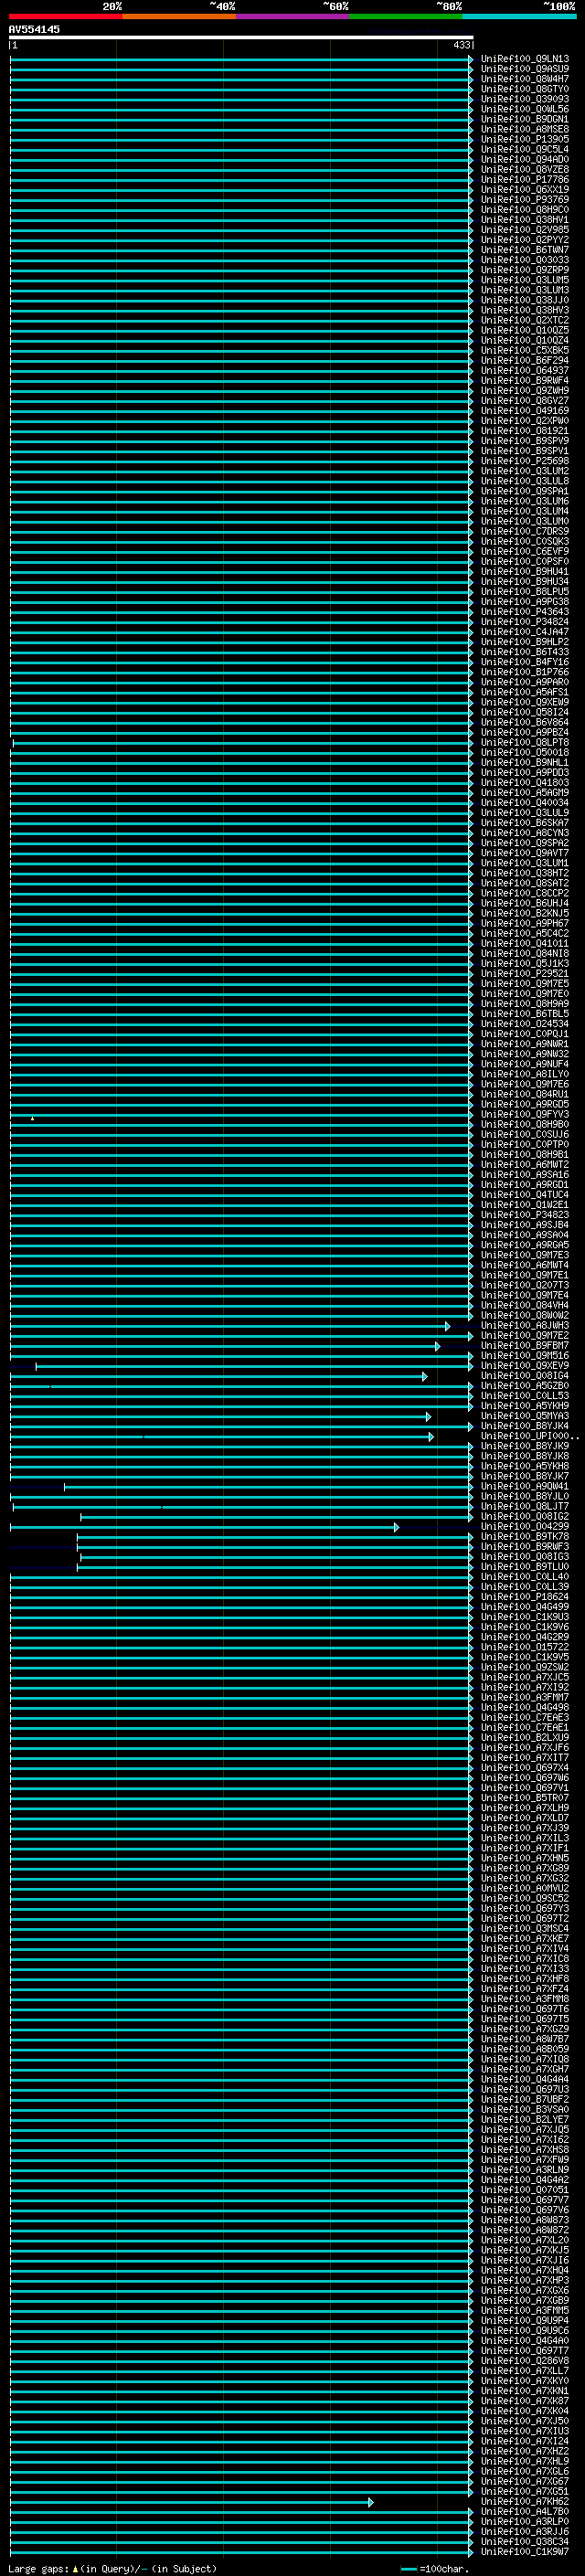The image size is (585, 2576).
Task: Select UniRef100_O15722 label
Action: click(x=524, y=1647)
